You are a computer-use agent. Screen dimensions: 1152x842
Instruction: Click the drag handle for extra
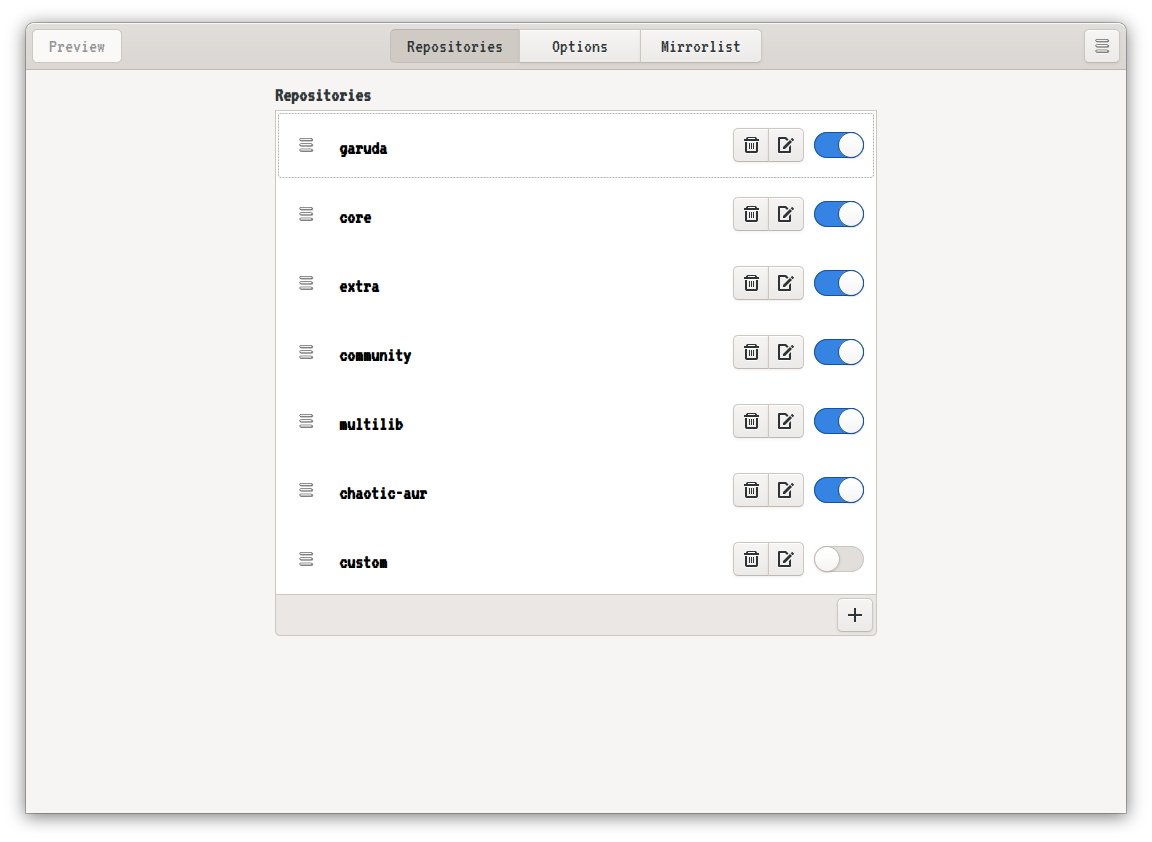(x=306, y=283)
